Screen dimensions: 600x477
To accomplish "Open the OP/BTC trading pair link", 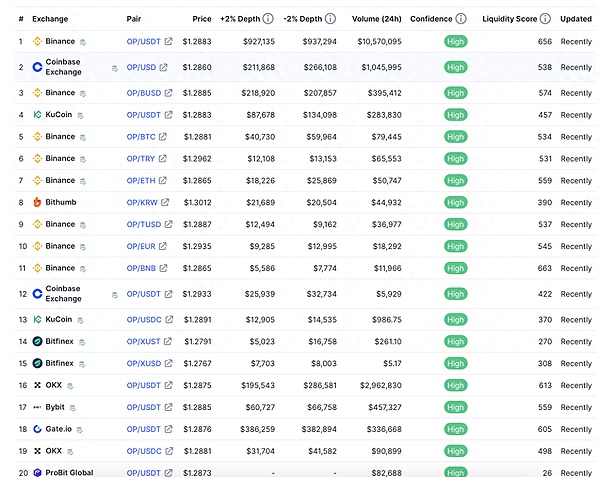I will (142, 137).
